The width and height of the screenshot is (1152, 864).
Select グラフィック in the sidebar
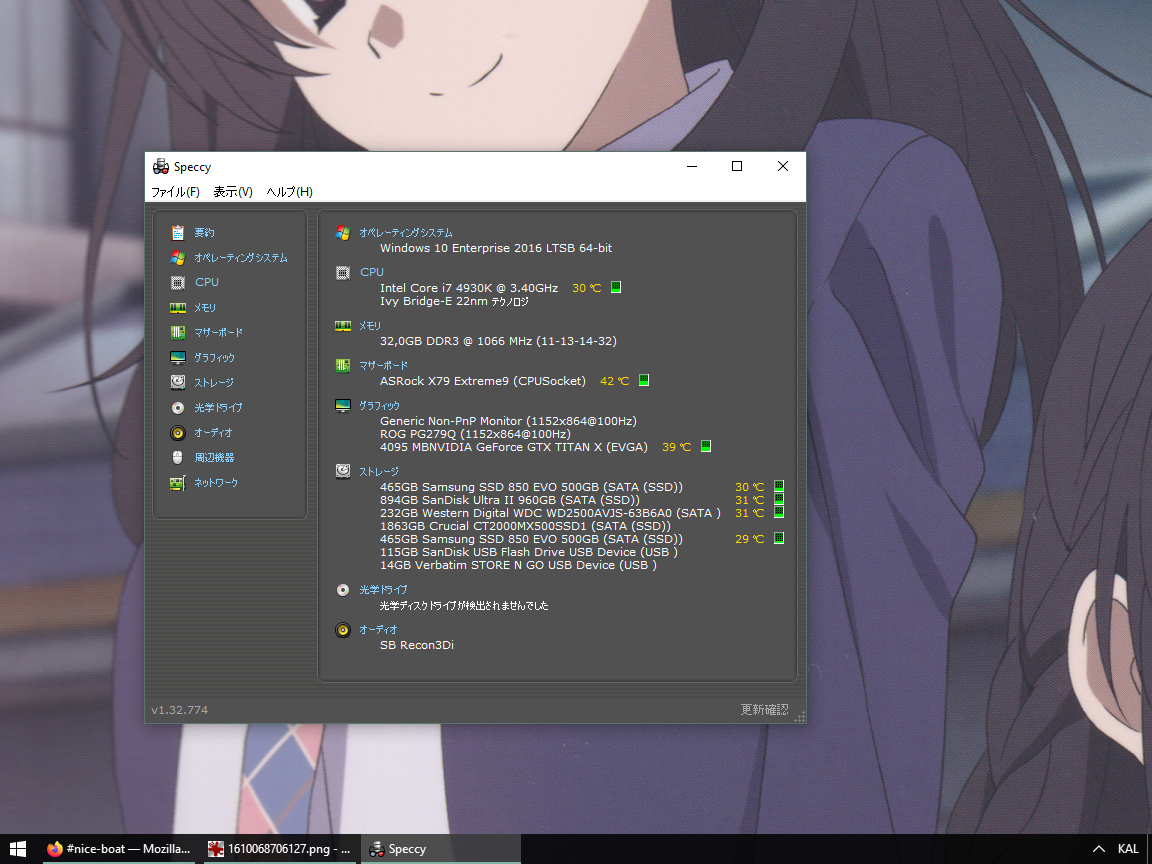(215, 358)
